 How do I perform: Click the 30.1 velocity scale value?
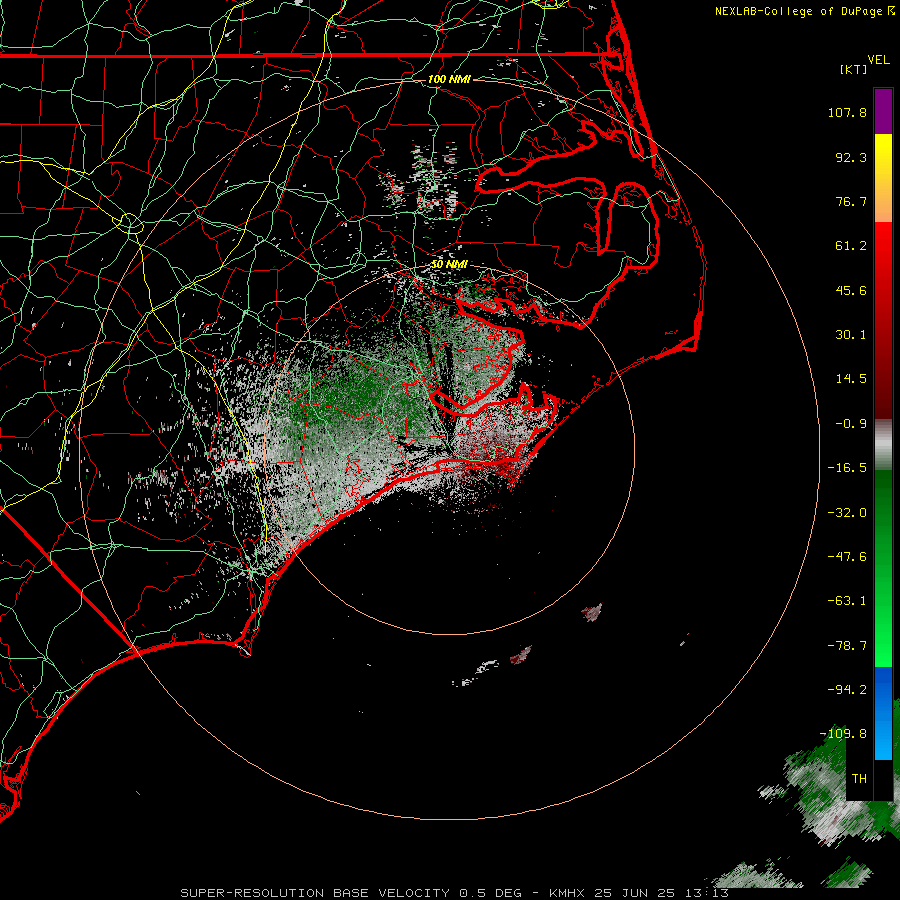[x=851, y=335]
